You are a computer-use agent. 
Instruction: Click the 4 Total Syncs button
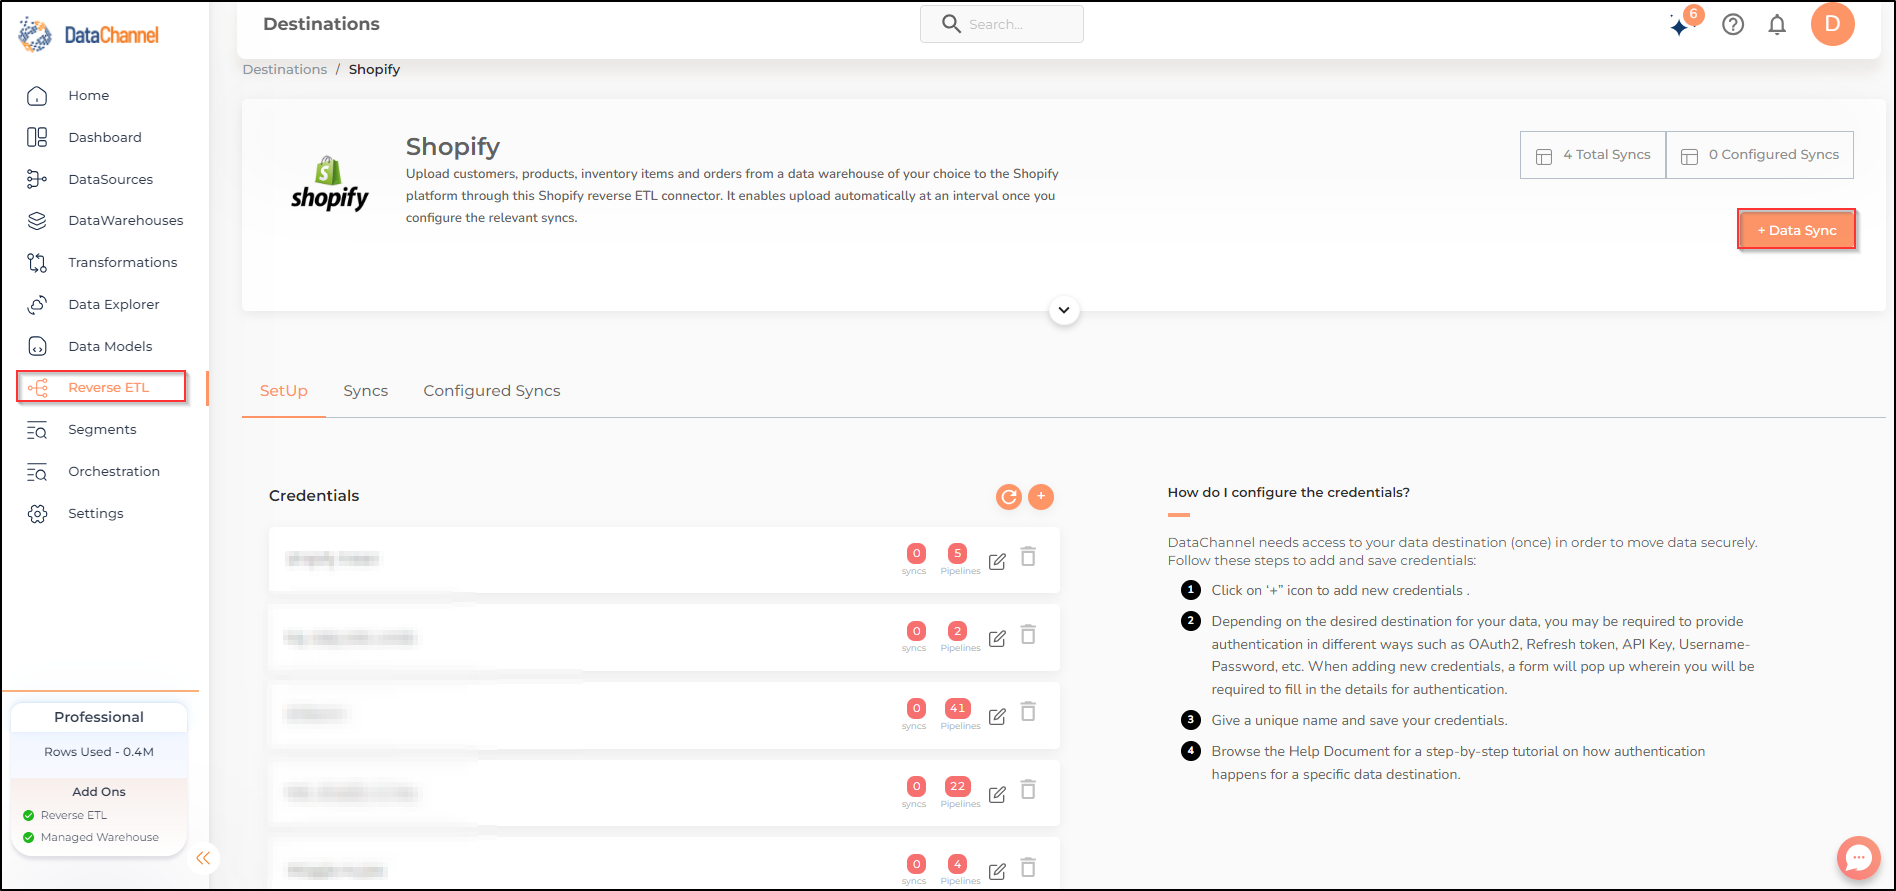coord(1593,155)
